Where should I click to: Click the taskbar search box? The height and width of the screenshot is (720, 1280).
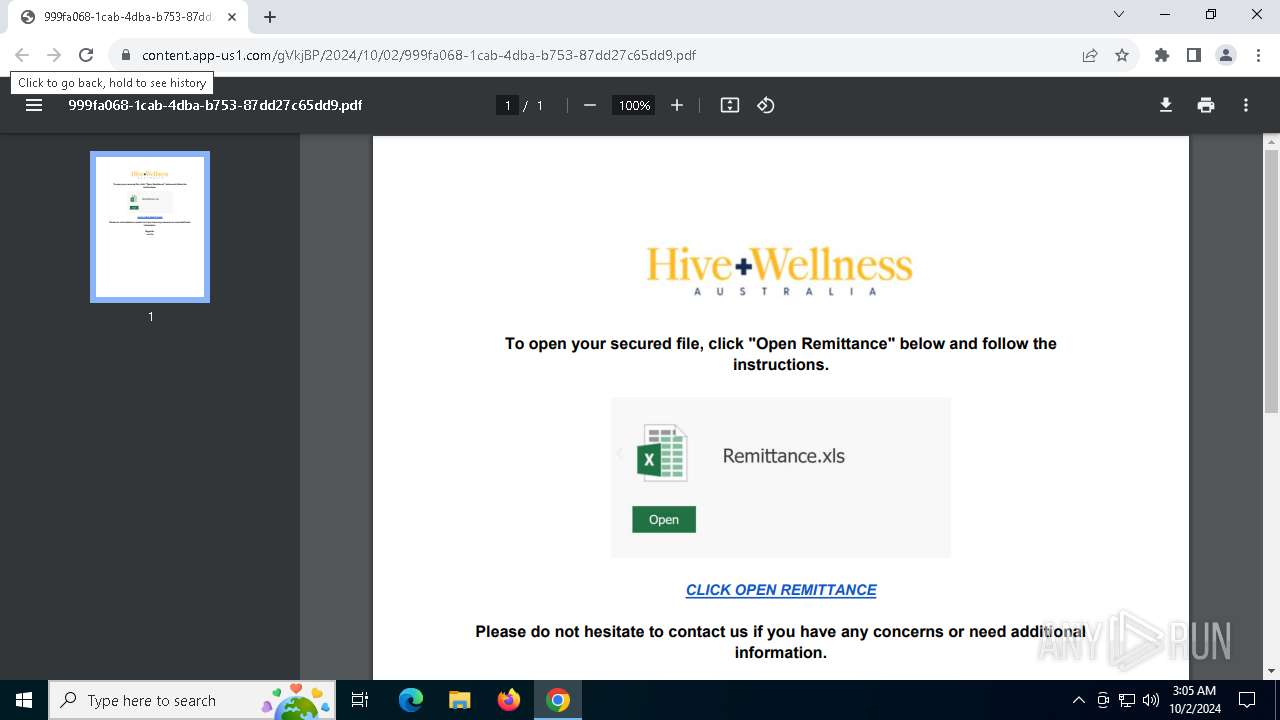click(194, 700)
